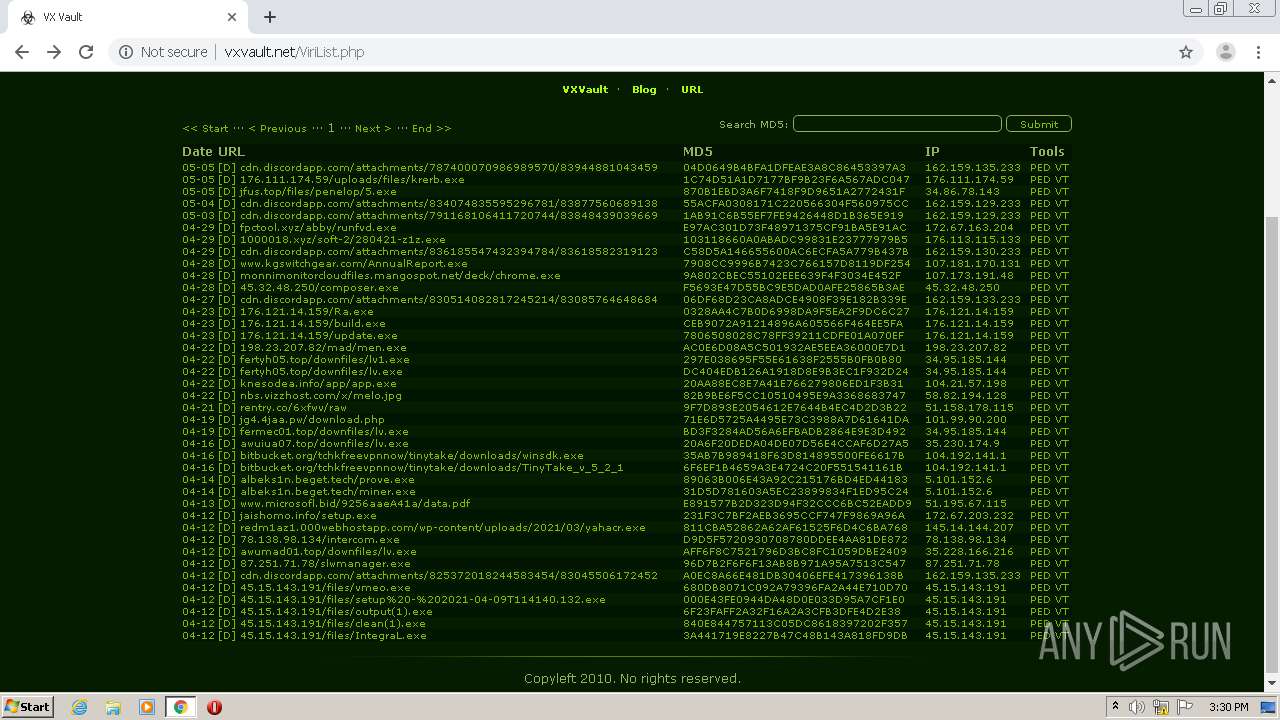This screenshot has width=1280, height=720.
Task: Open the VXVault navigation link
Action: coord(585,89)
